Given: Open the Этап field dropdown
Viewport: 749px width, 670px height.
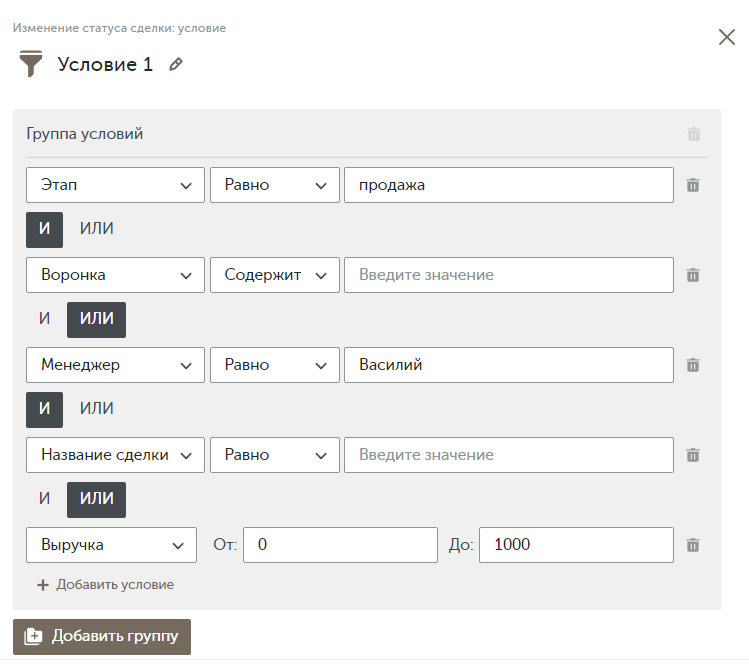Looking at the screenshot, I should pos(115,185).
